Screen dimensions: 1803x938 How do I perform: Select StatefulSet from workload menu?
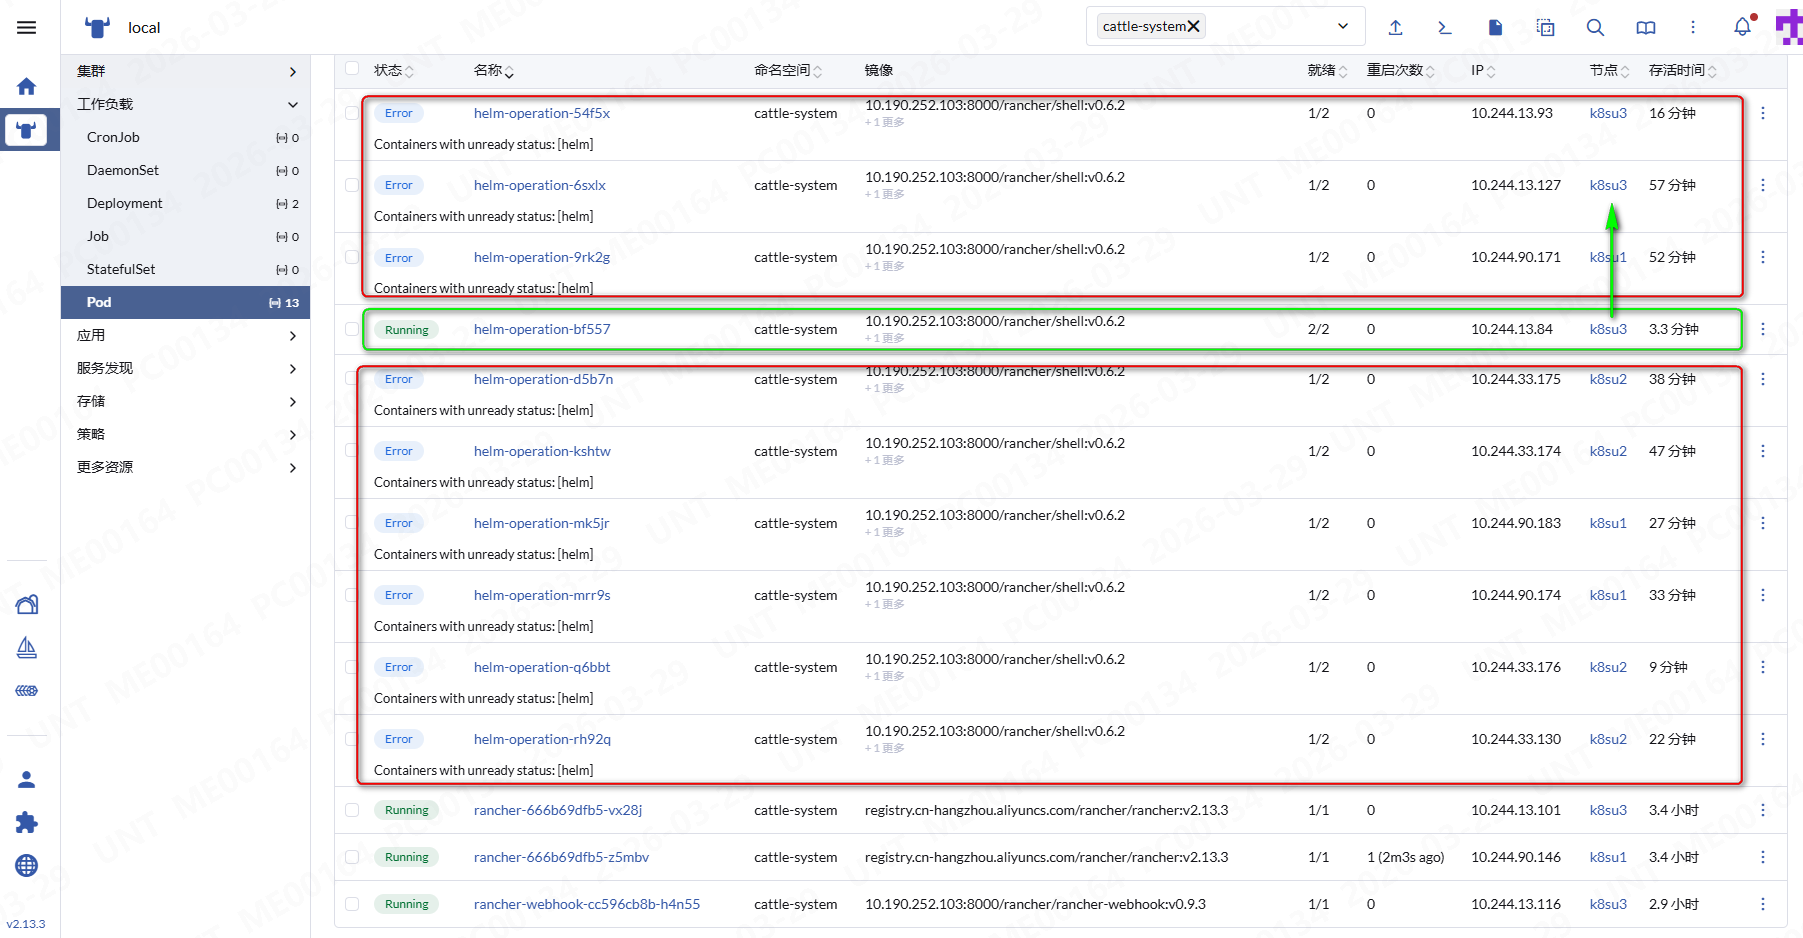(121, 269)
